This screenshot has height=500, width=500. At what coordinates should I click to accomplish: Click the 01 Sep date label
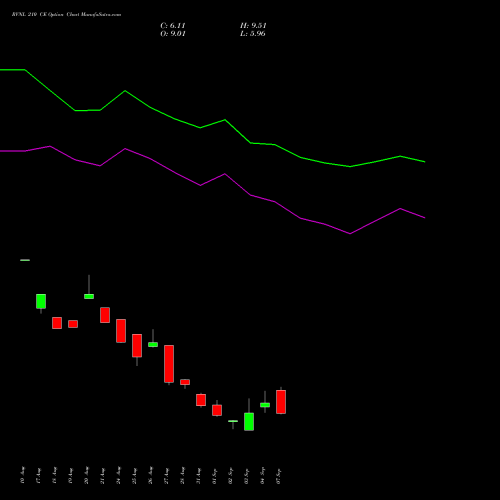[x=215, y=476]
